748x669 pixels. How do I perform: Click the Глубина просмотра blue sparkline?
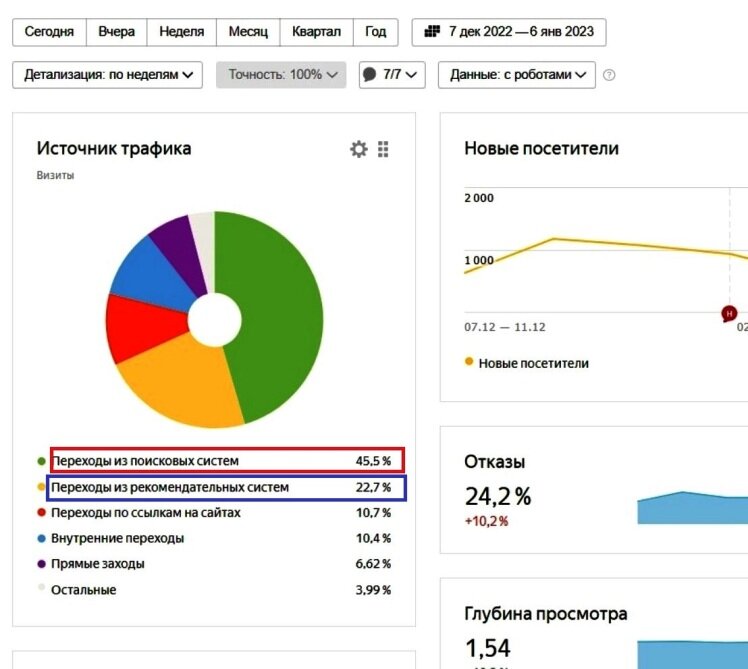pos(693,655)
